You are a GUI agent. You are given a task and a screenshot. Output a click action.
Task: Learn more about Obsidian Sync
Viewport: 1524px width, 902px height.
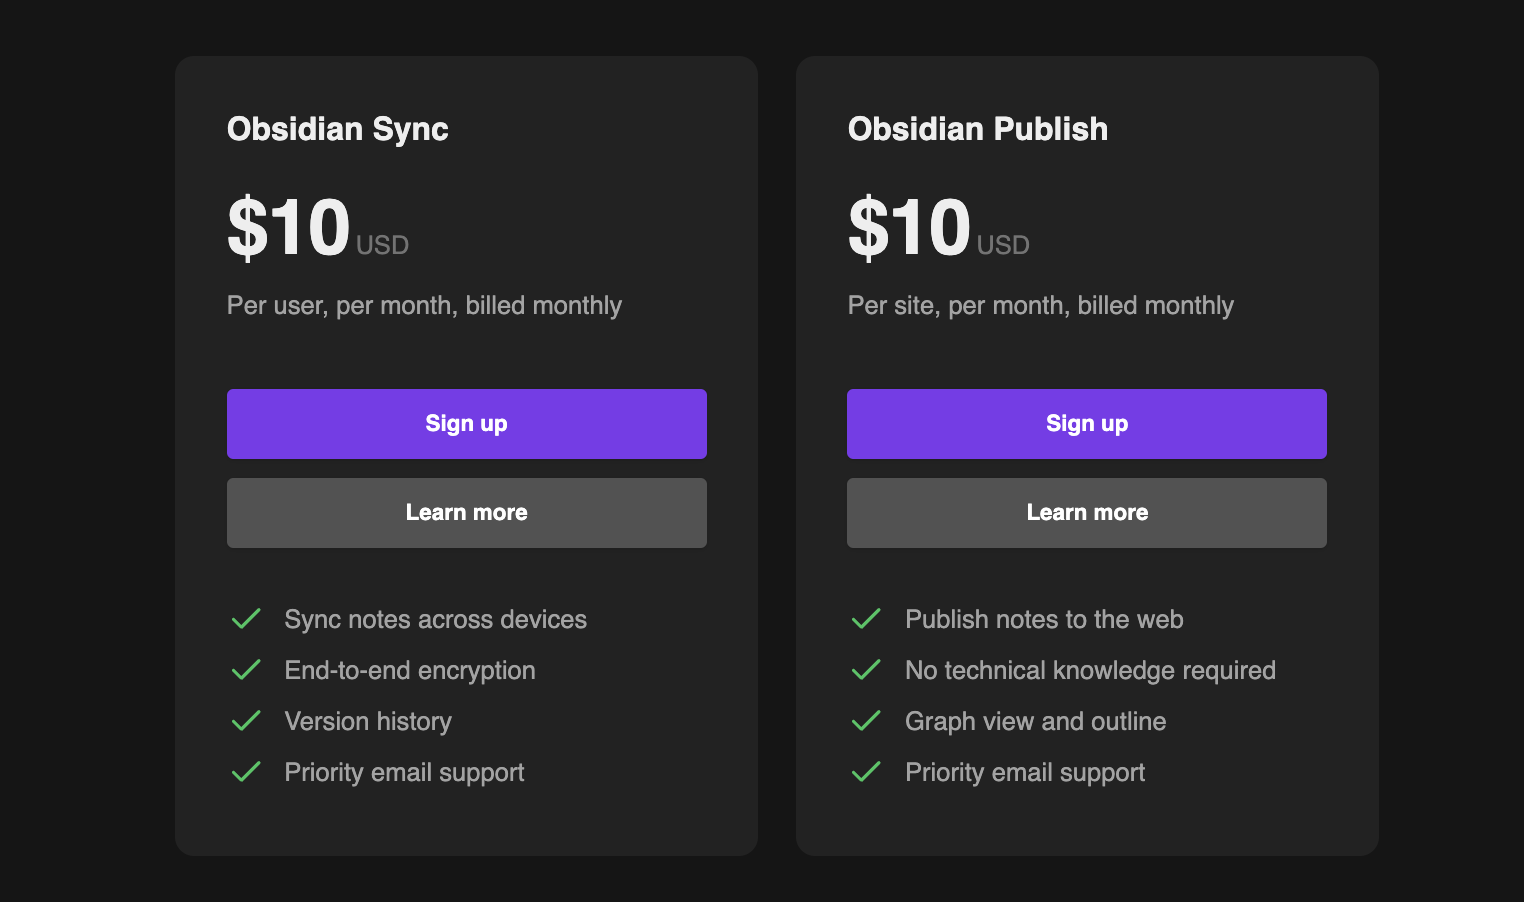(466, 513)
